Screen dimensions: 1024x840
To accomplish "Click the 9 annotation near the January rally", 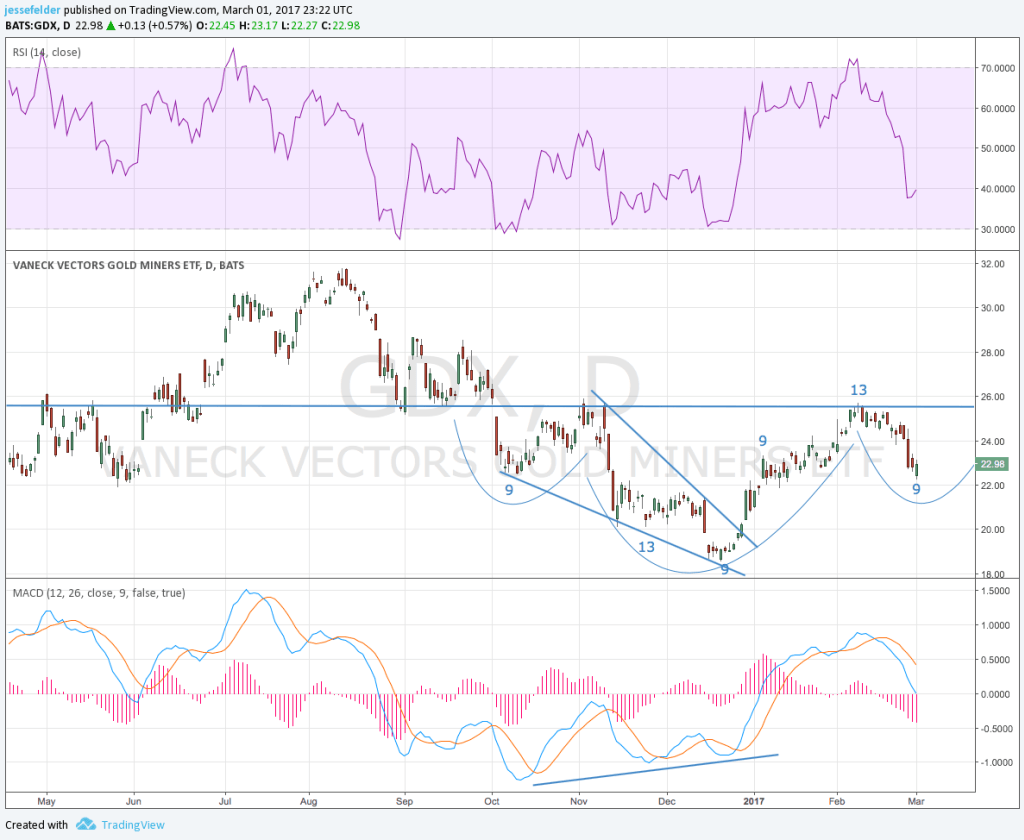I will 762,441.
